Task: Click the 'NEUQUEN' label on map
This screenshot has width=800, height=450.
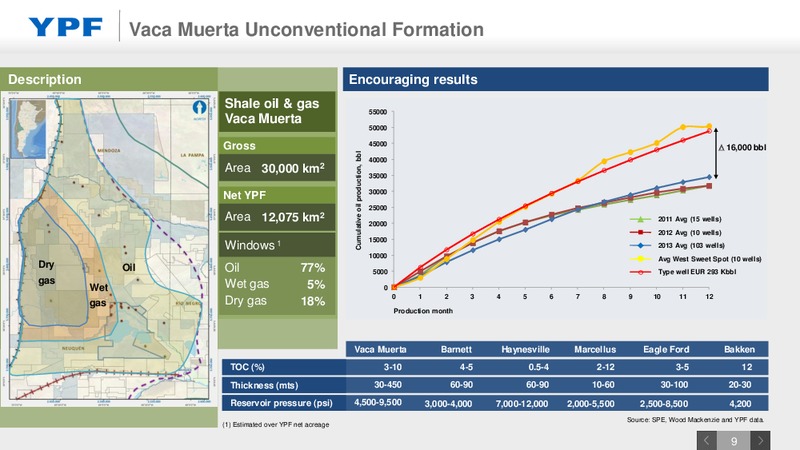Action: 73,348
